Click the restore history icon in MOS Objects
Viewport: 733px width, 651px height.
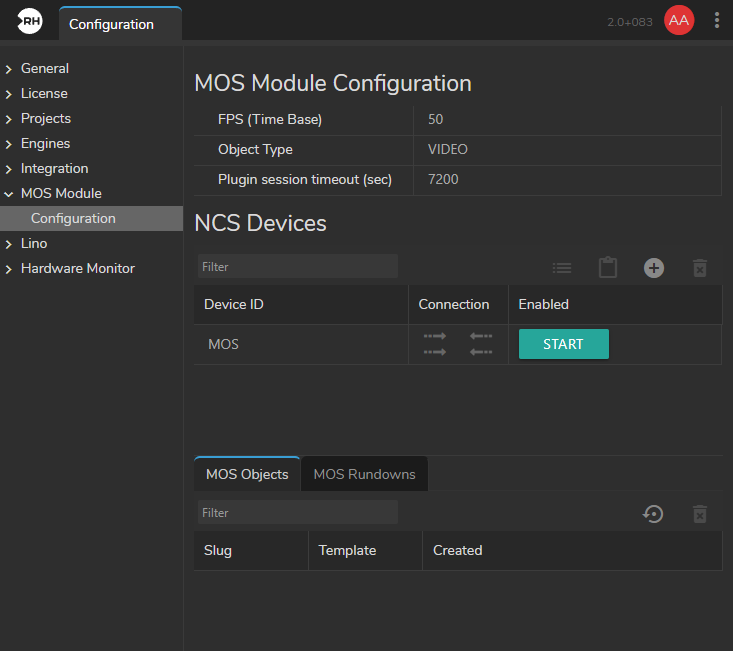[x=653, y=514]
